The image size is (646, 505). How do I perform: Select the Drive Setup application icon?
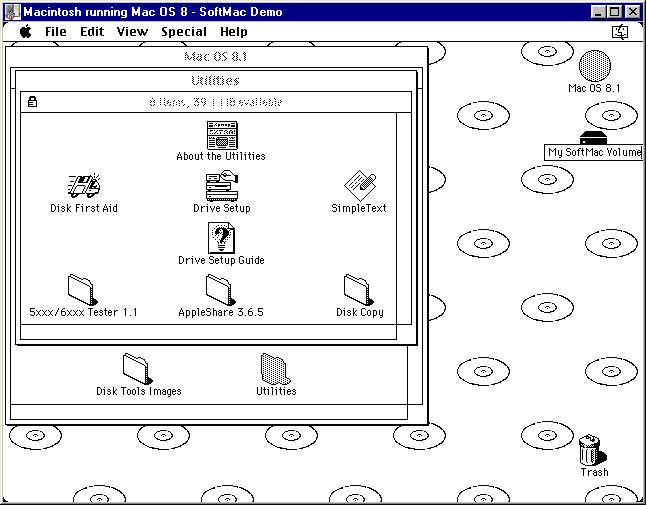pos(222,186)
